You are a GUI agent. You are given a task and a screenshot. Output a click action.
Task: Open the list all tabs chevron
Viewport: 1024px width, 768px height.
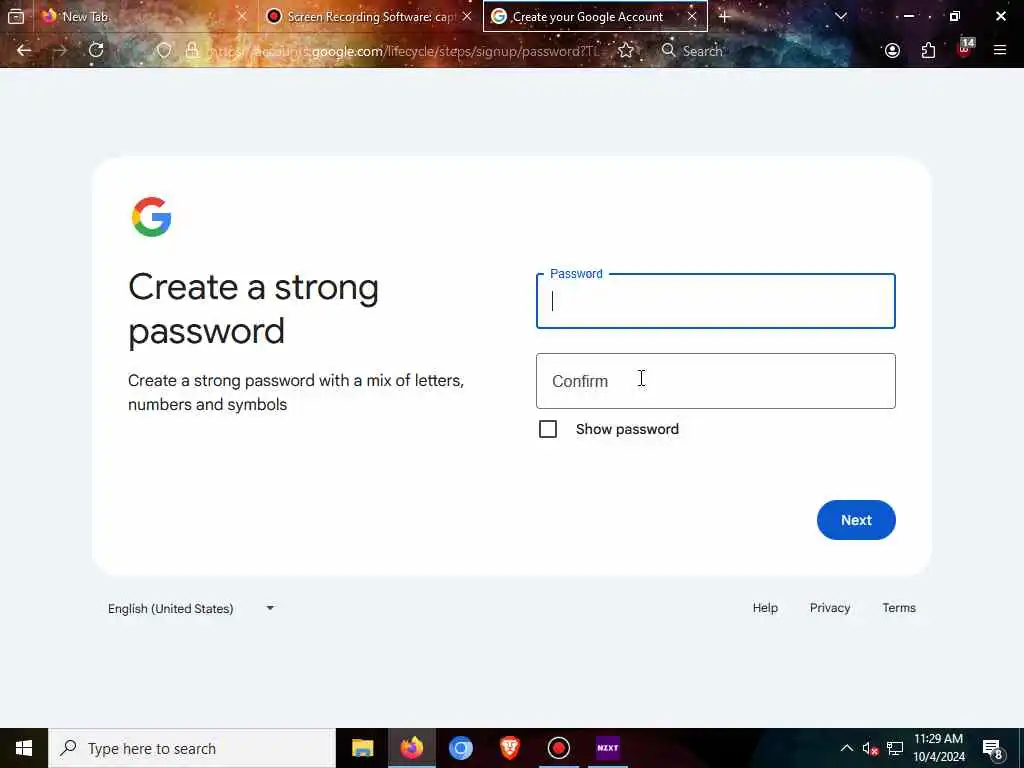point(840,16)
